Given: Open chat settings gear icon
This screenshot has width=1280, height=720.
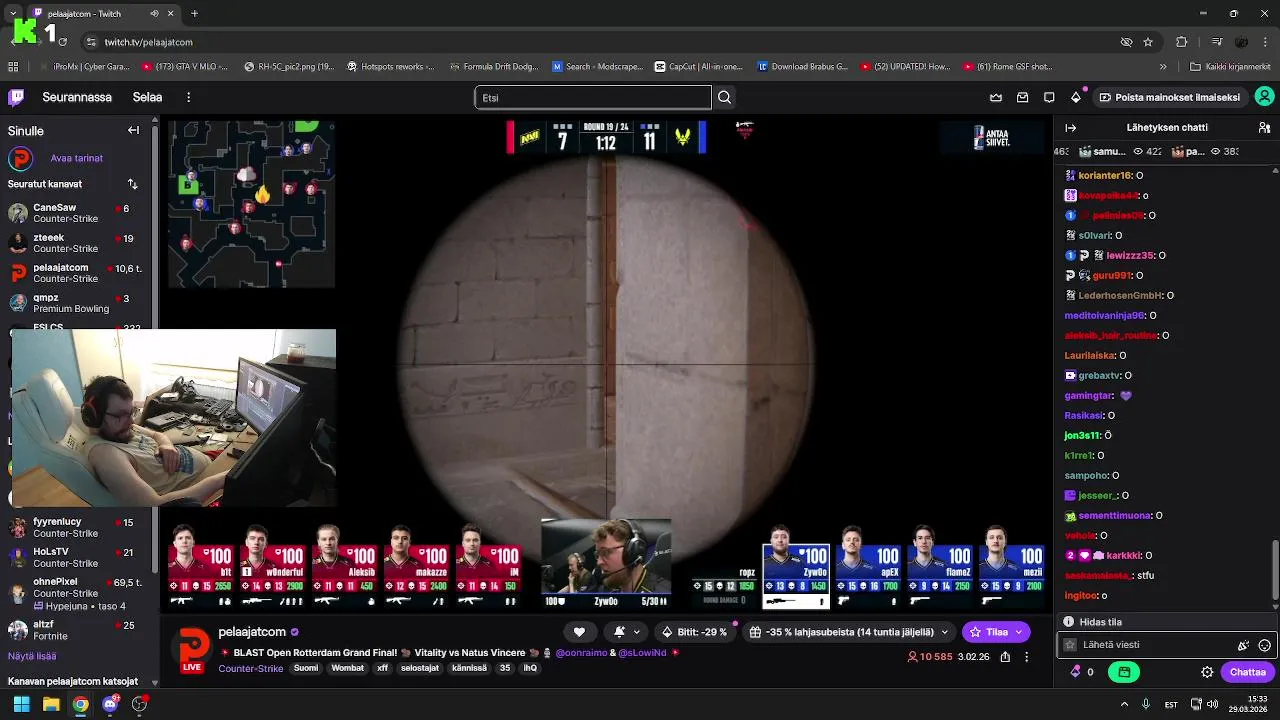Looking at the screenshot, I should pyautogui.click(x=1207, y=672).
